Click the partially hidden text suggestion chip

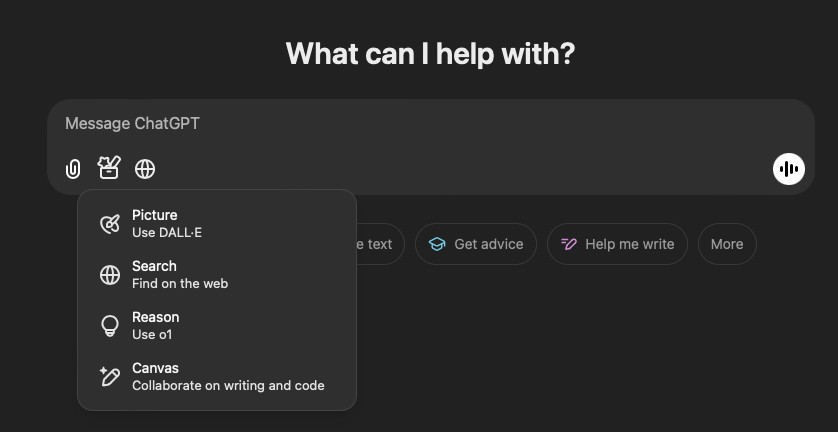coord(380,244)
